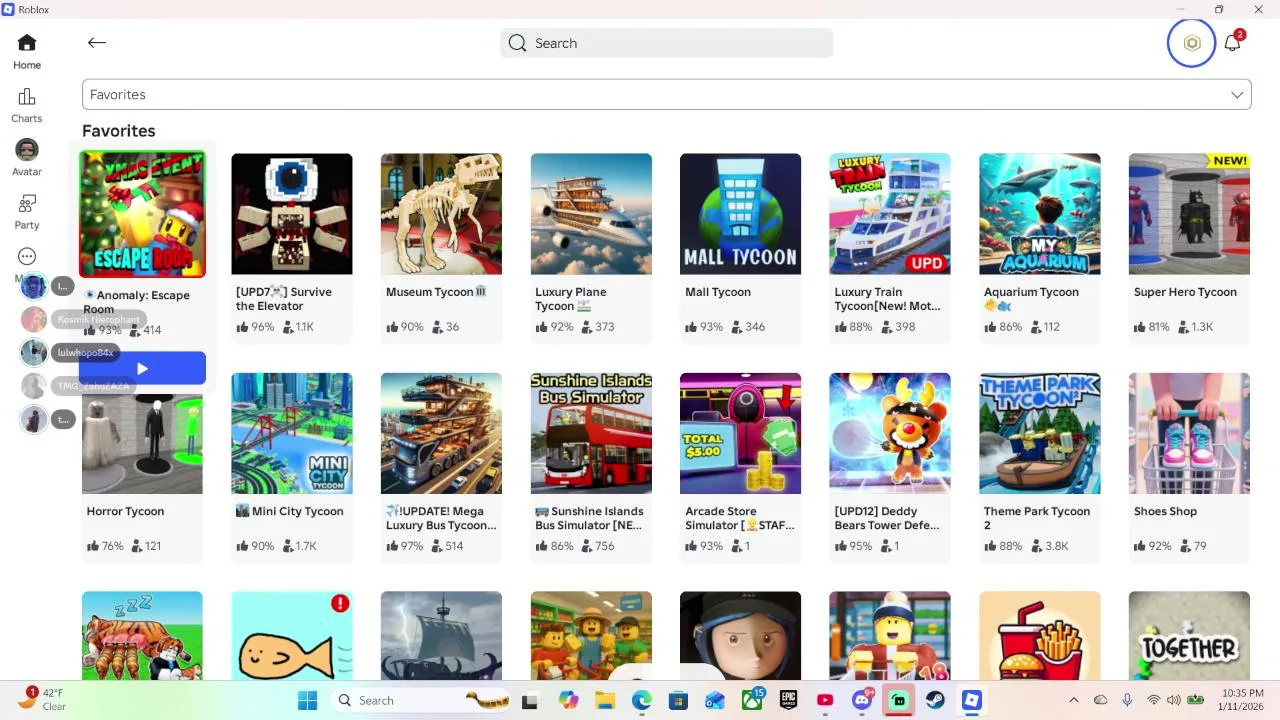Open the burger and fries game thumbnail
The height and width of the screenshot is (720, 1280).
1040,636
